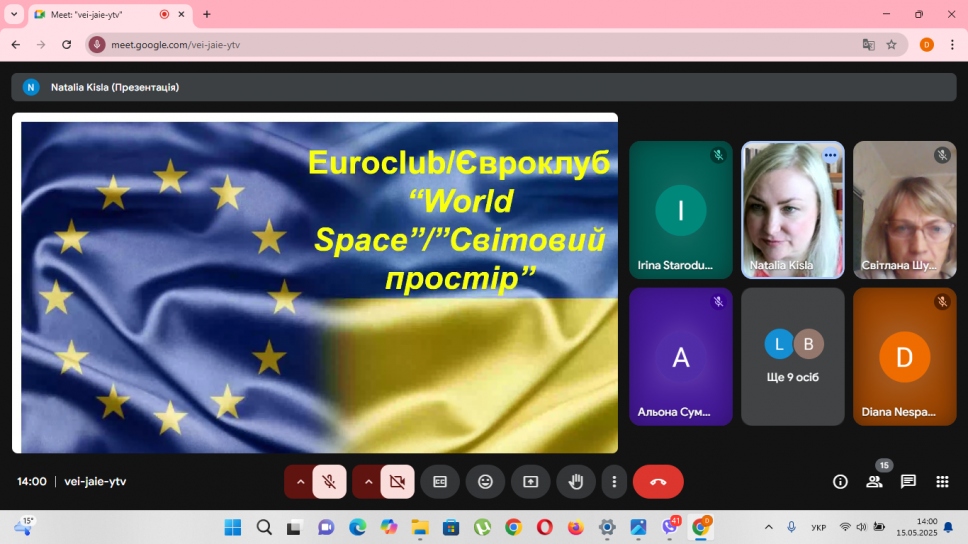Viewport: 968px width, 544px height.
Task: Open the activities grid icon
Action: tap(942, 482)
